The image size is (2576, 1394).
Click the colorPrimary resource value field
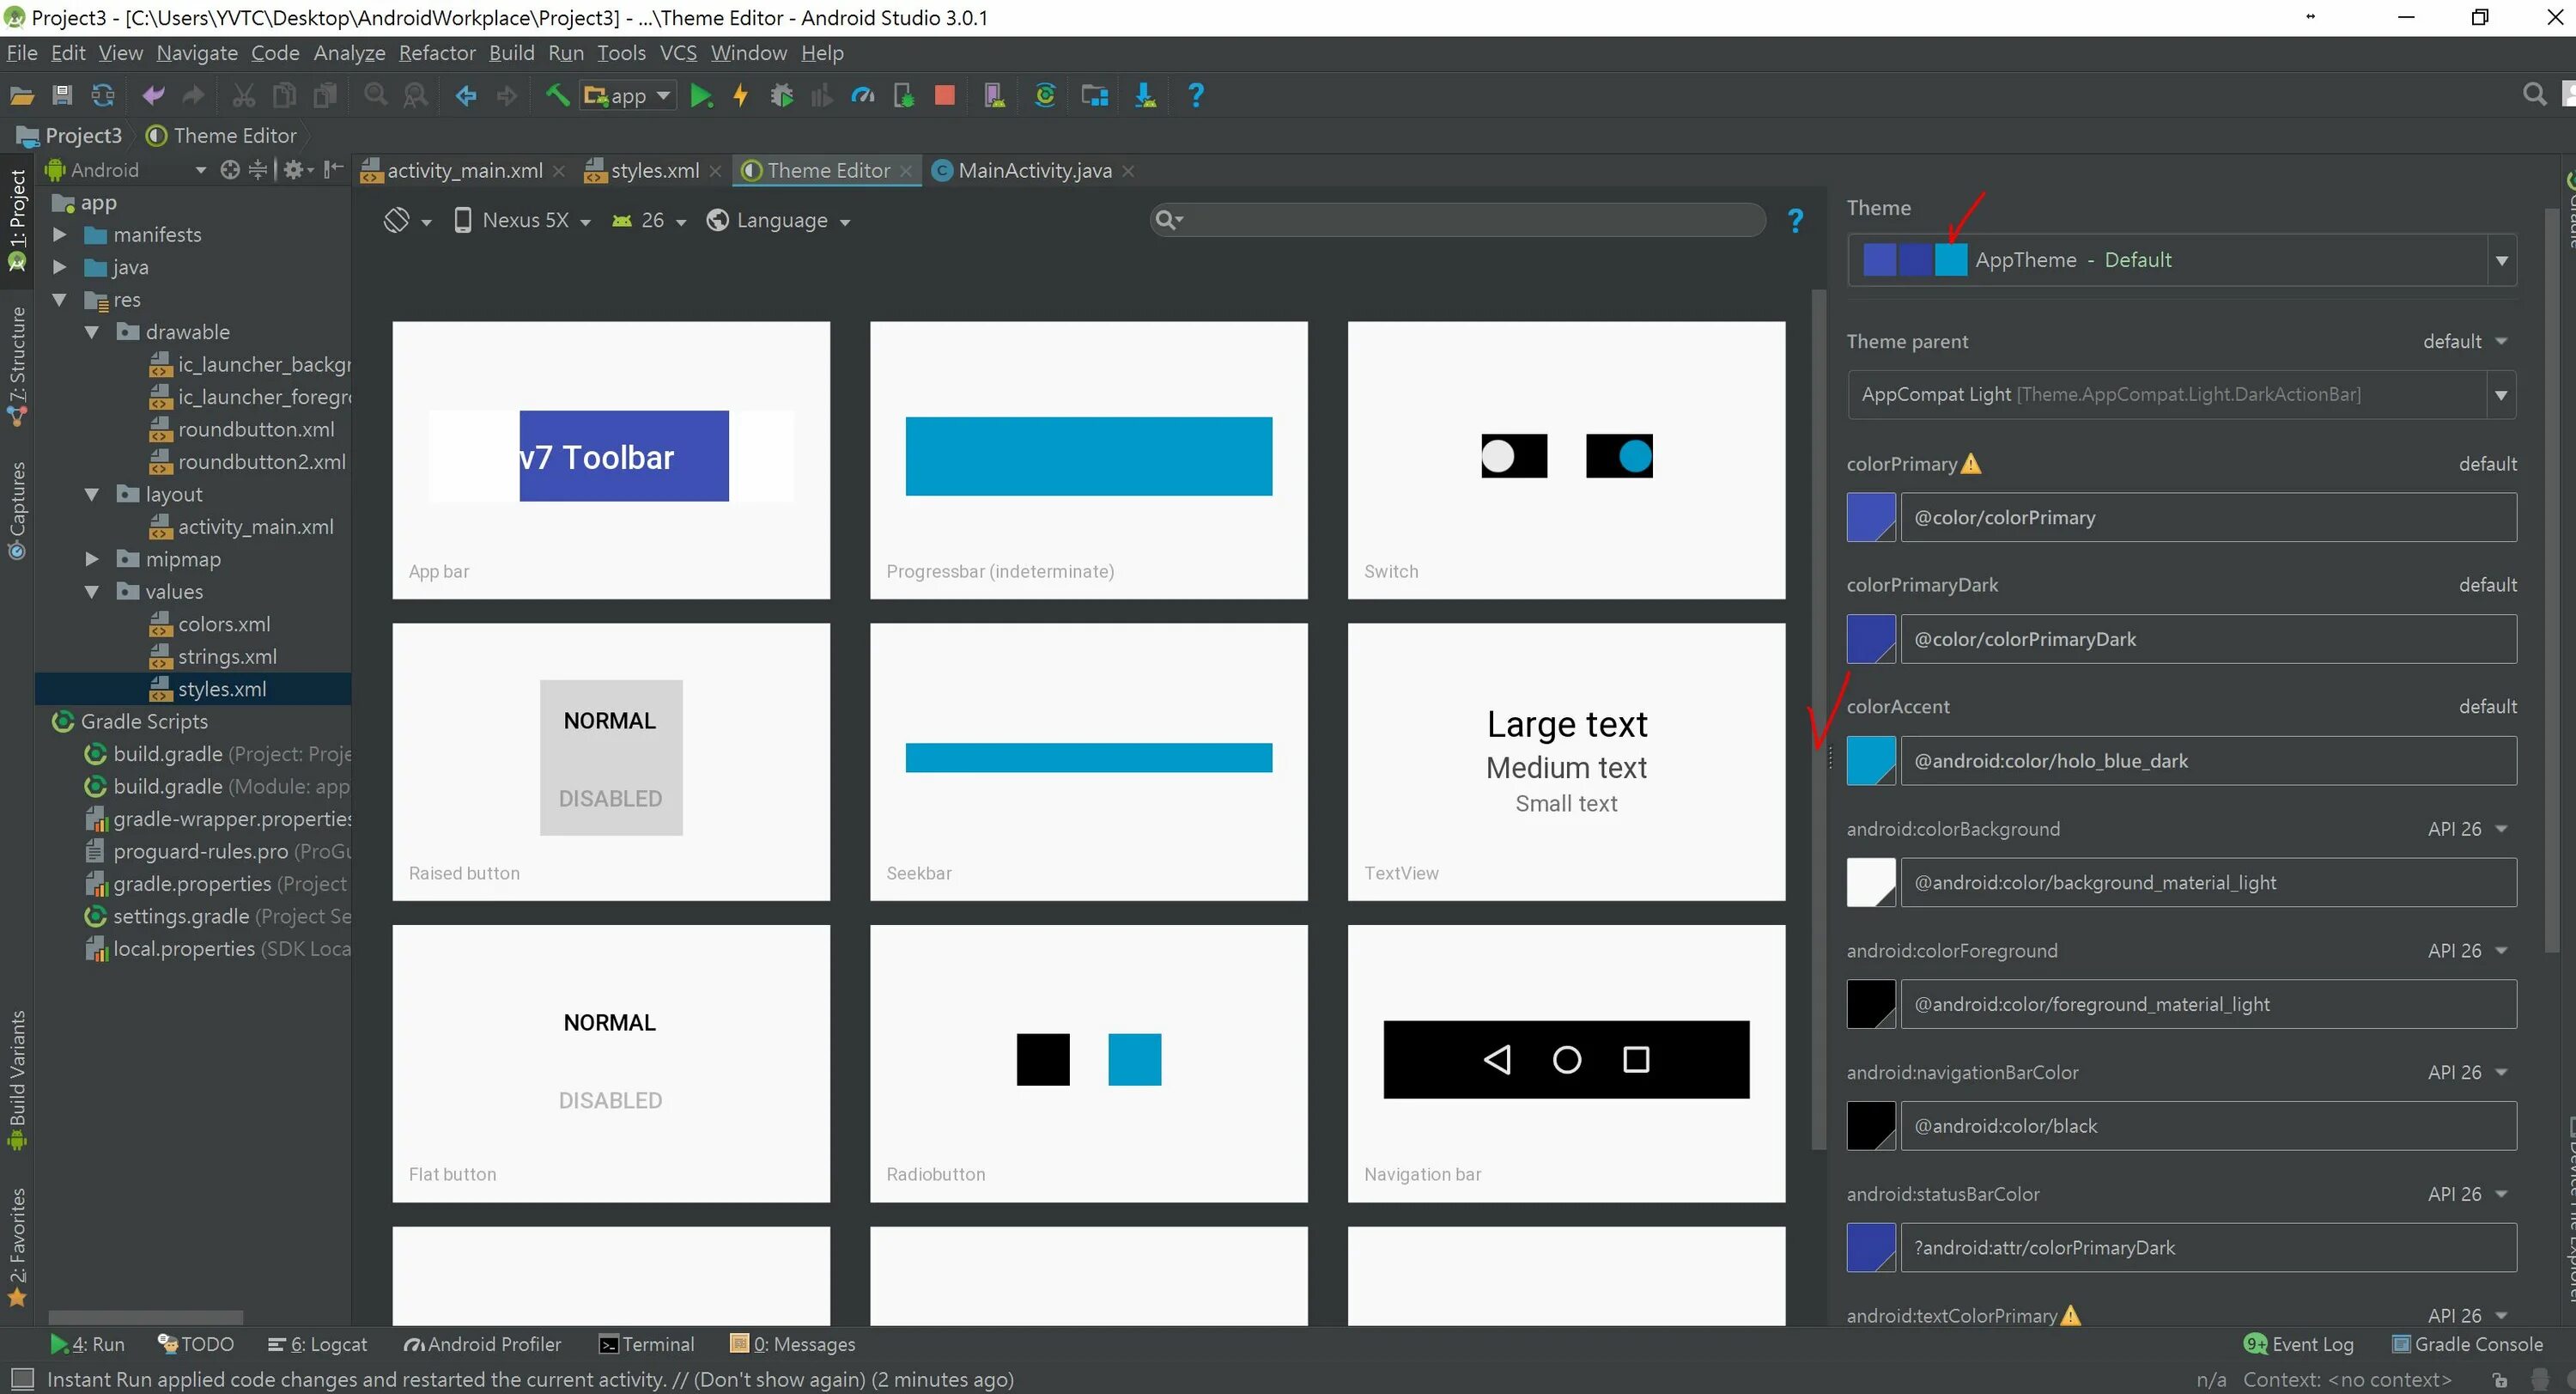coord(2207,518)
